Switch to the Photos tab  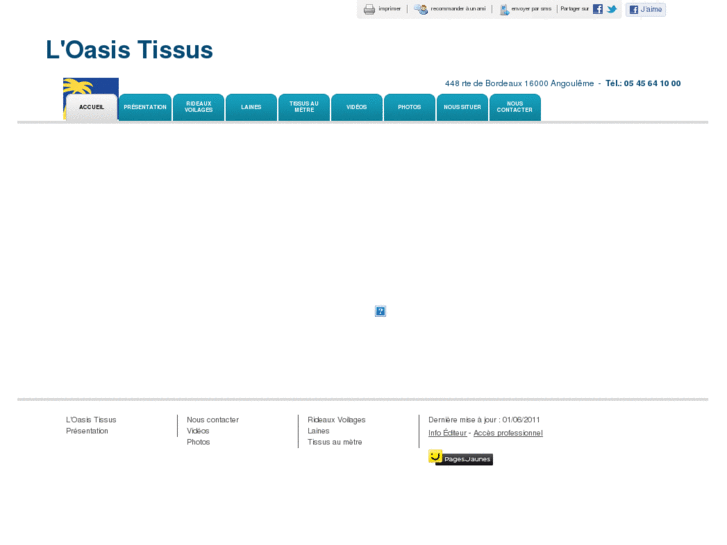pos(409,107)
